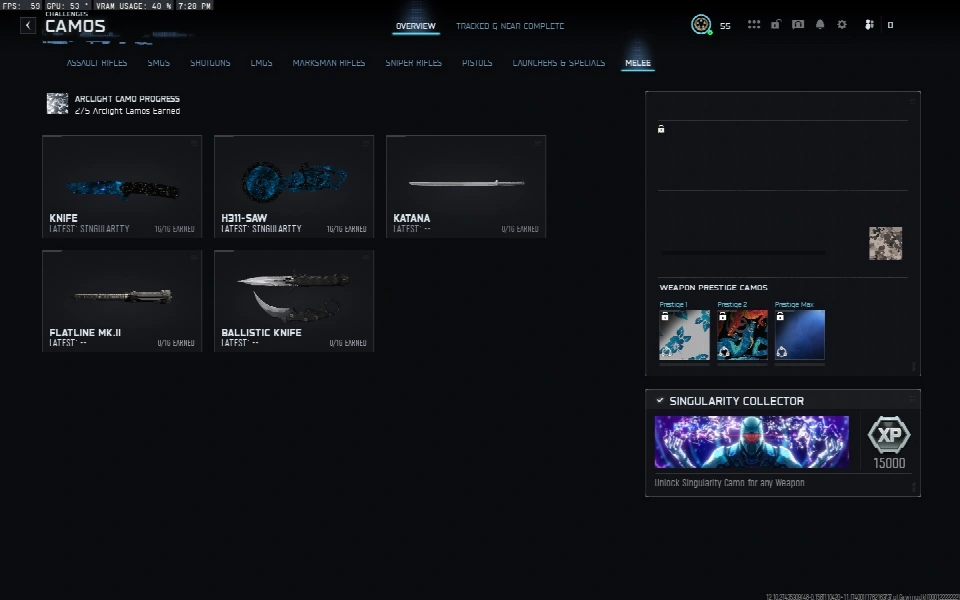Open the SMGs category
Viewport: 960px width, 600px height.
[x=159, y=62]
